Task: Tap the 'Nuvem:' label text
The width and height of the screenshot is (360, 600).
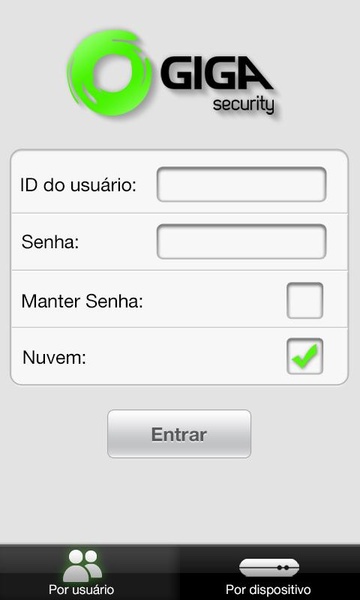Action: [55, 358]
